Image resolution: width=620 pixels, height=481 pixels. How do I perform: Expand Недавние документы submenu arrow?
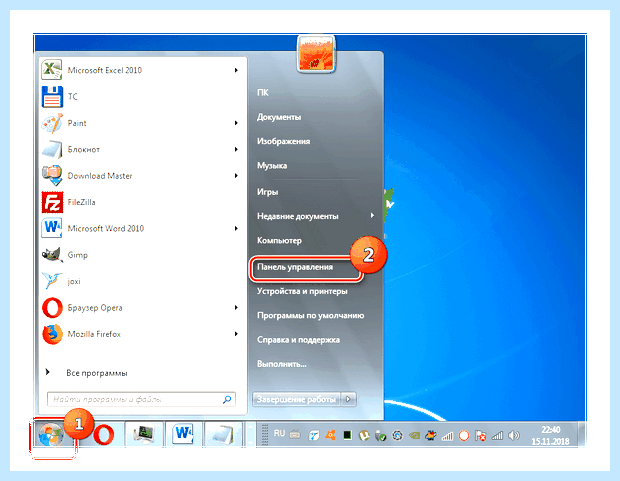point(372,216)
